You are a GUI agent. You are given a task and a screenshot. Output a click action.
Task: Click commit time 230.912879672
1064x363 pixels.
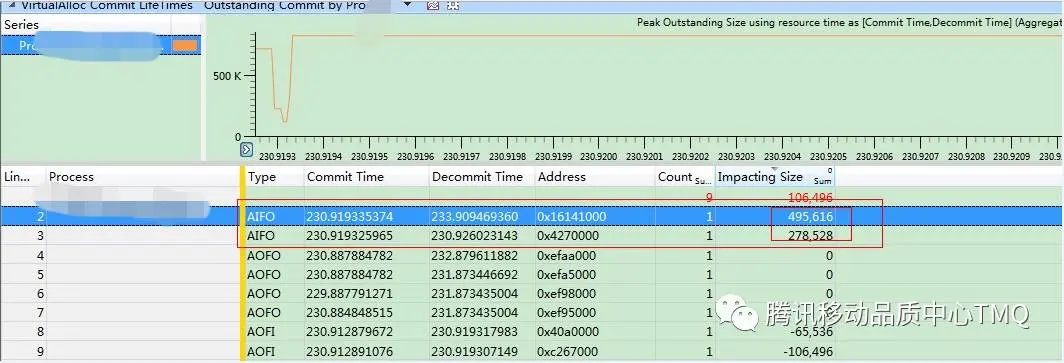tap(349, 332)
